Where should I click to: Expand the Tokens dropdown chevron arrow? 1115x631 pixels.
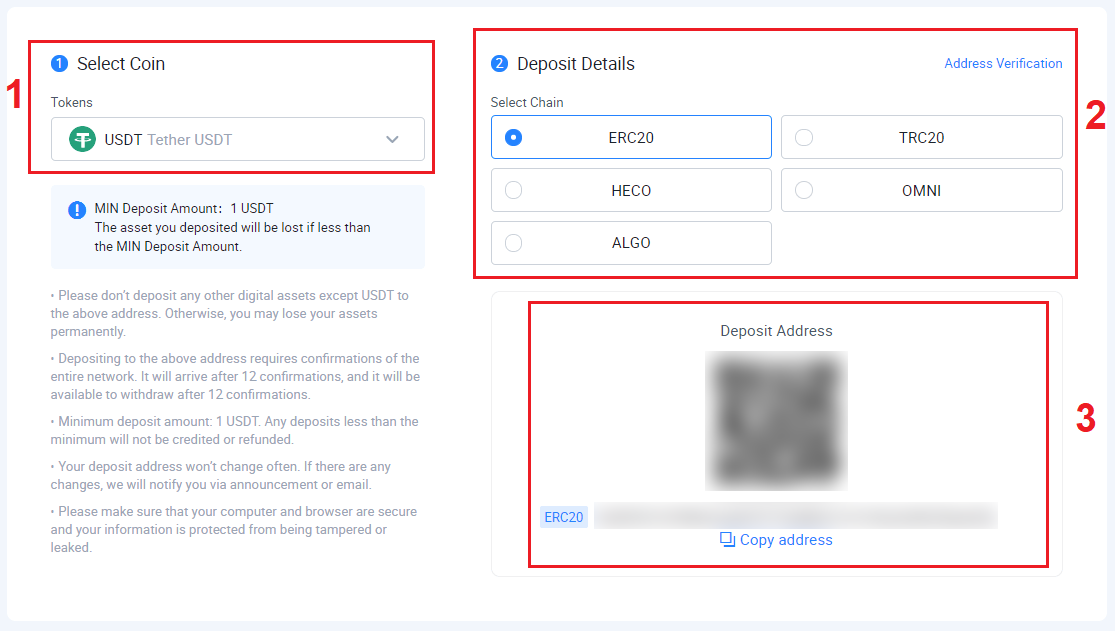[x=393, y=139]
